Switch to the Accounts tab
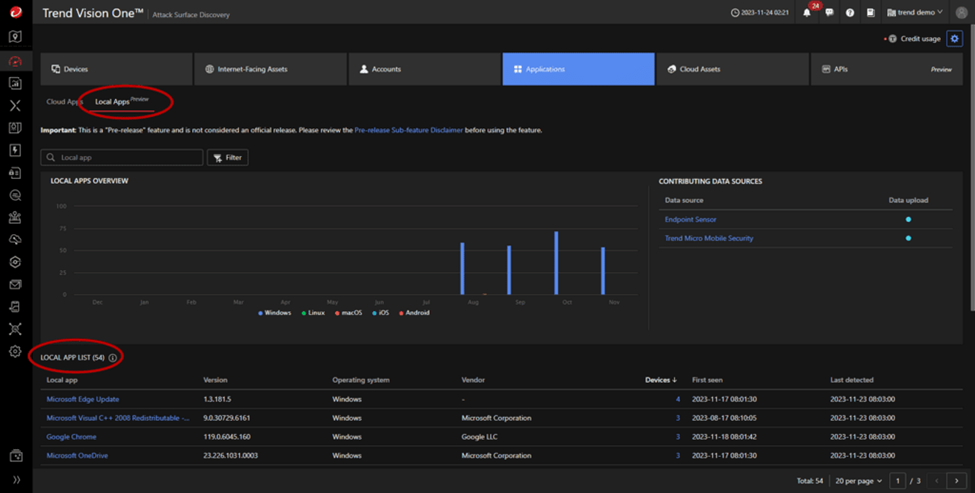The width and height of the screenshot is (975, 493). coord(425,69)
